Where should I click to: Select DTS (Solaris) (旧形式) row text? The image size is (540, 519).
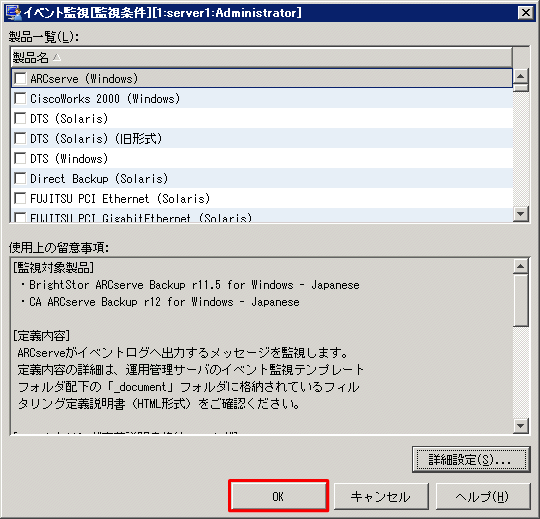point(96,139)
